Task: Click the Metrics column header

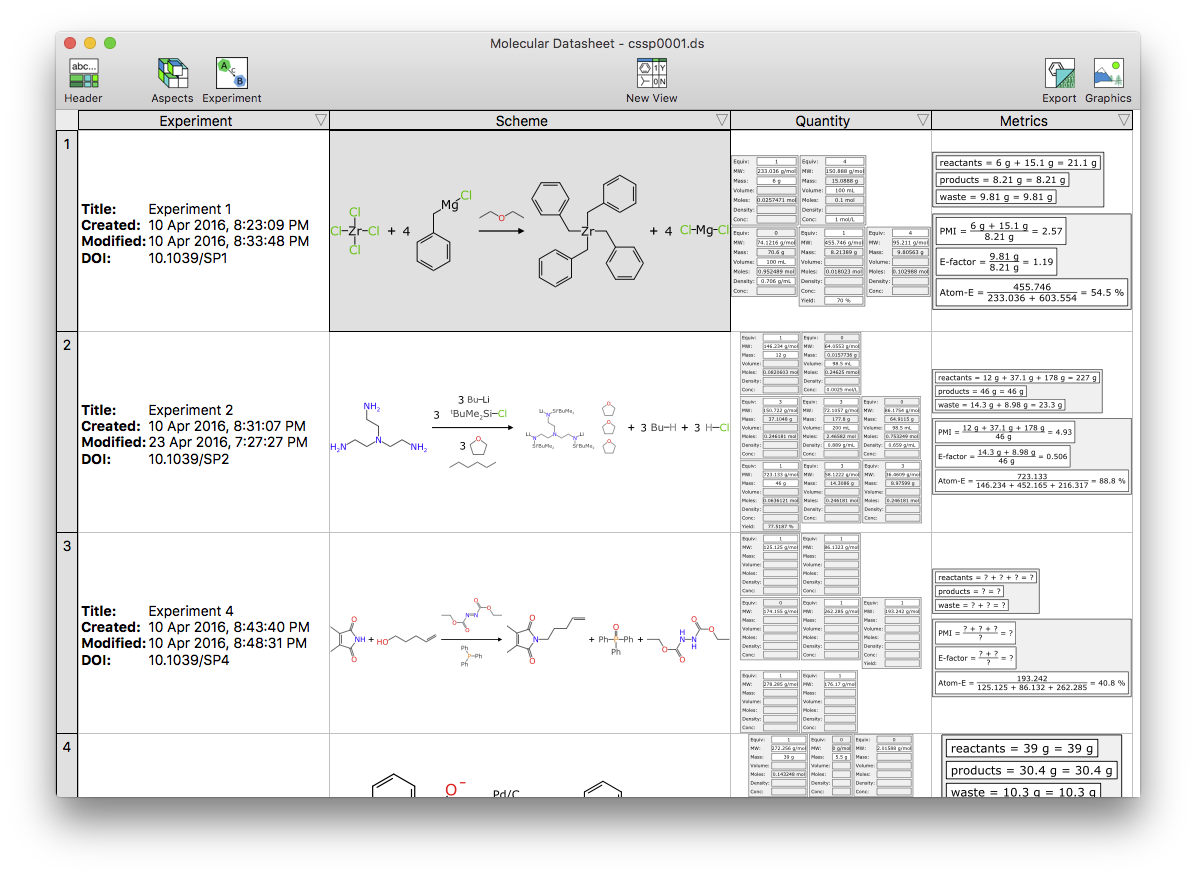Action: click(1024, 119)
